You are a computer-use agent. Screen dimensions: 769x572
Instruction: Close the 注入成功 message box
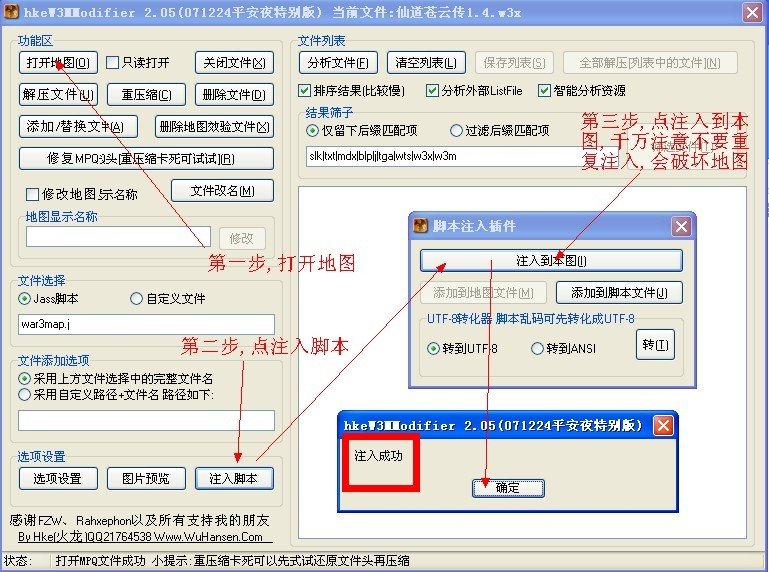pyautogui.click(x=663, y=425)
